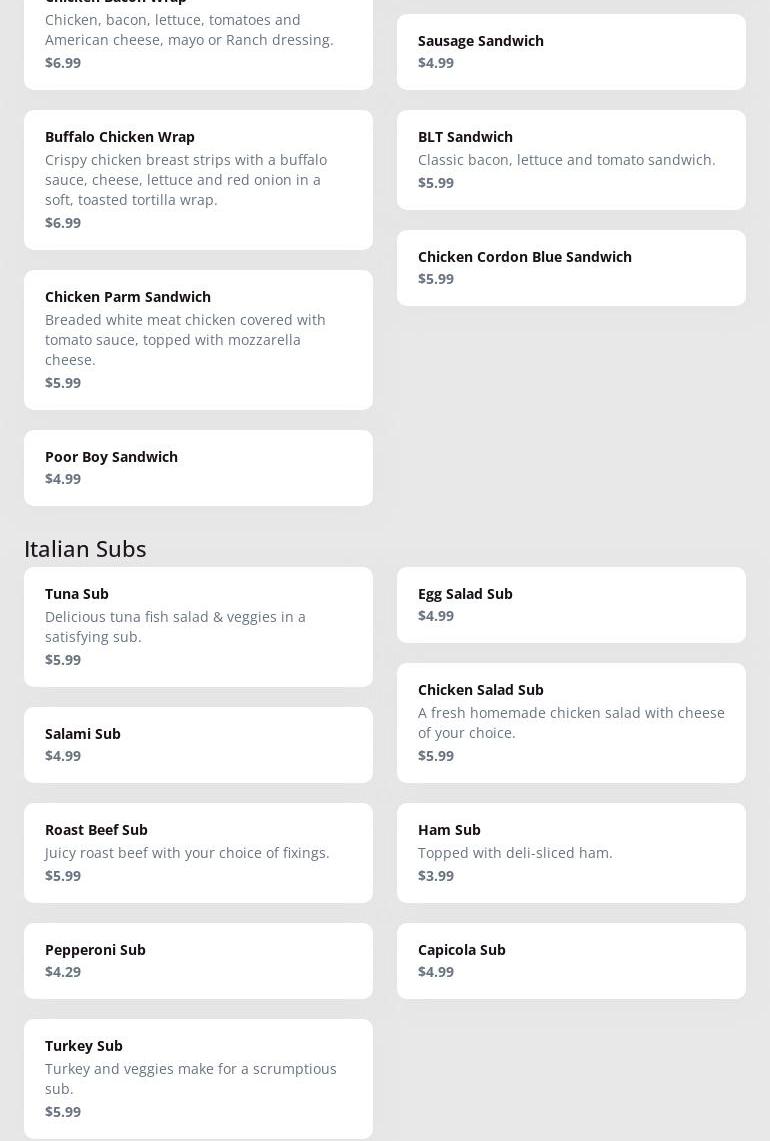Viewport: 770px width, 1141px height.
Task: Pick the Chicken Salad Sub item
Action: pos(571,723)
